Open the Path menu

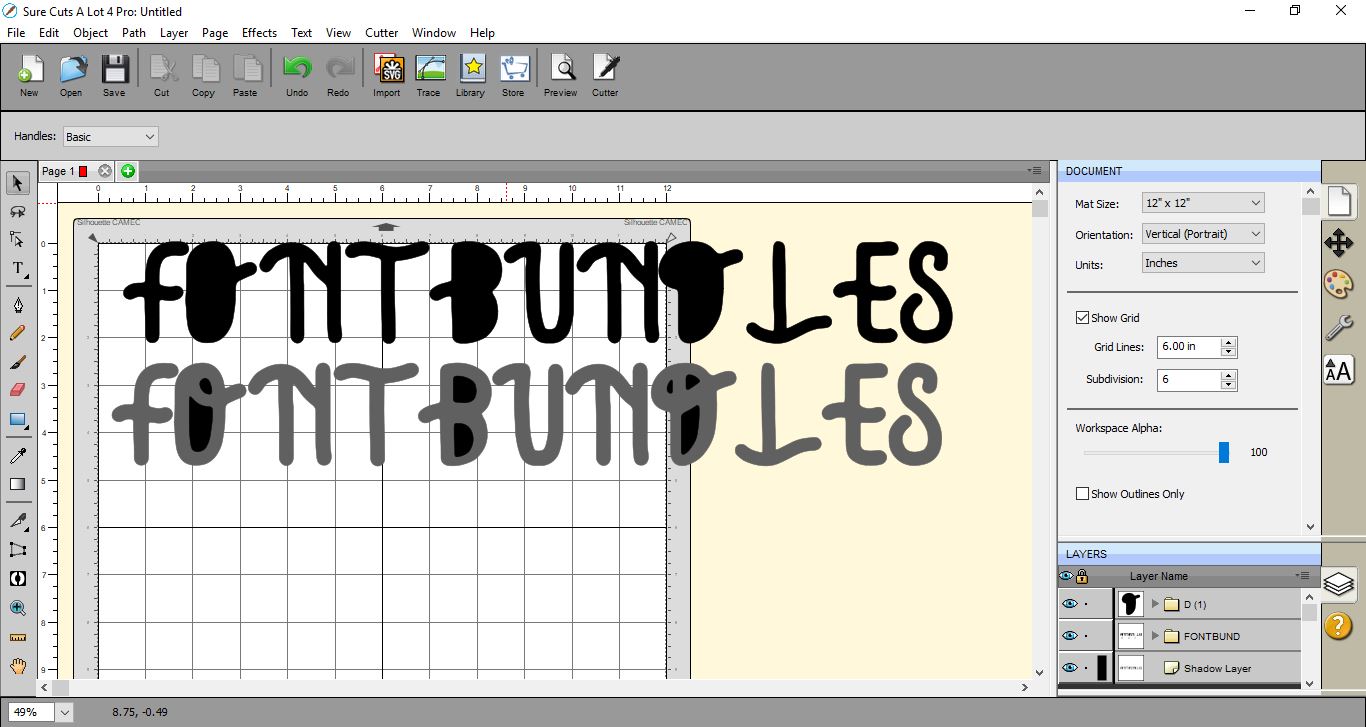[x=134, y=33]
